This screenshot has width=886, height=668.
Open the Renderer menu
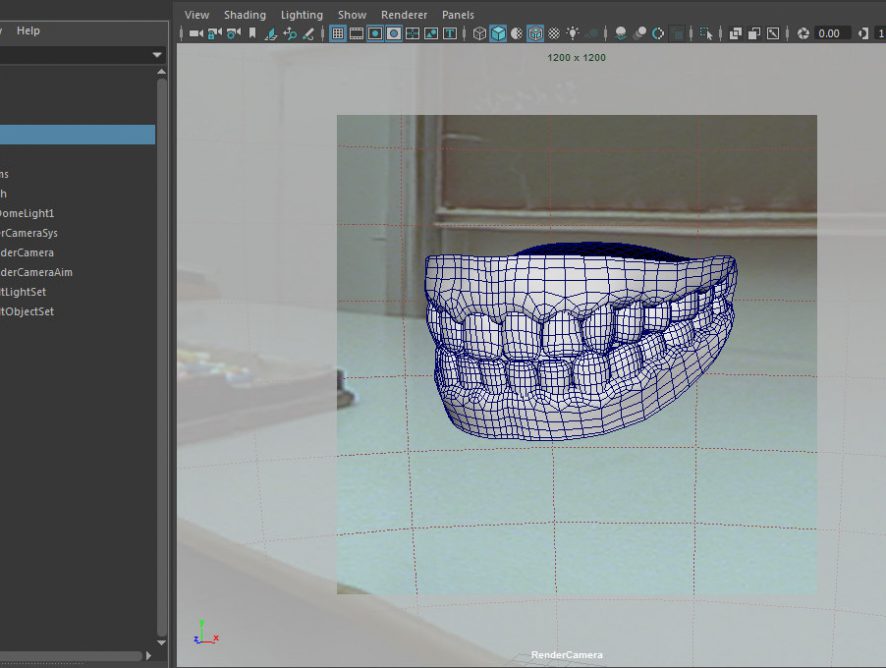click(404, 15)
